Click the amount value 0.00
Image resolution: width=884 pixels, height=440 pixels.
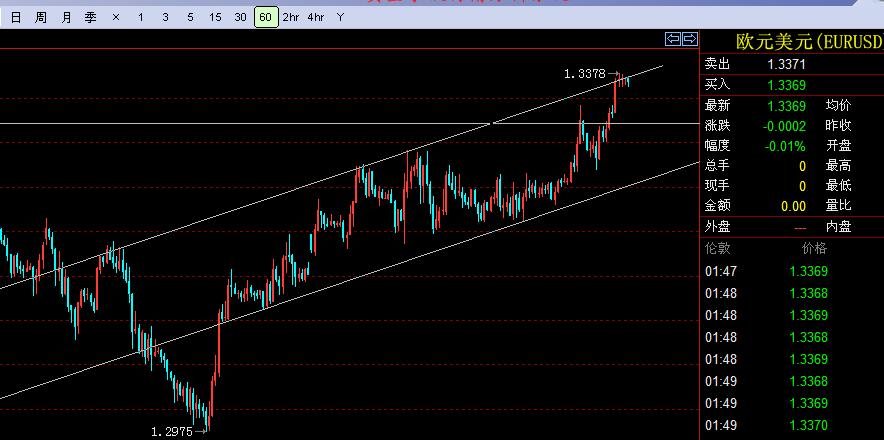click(793, 206)
